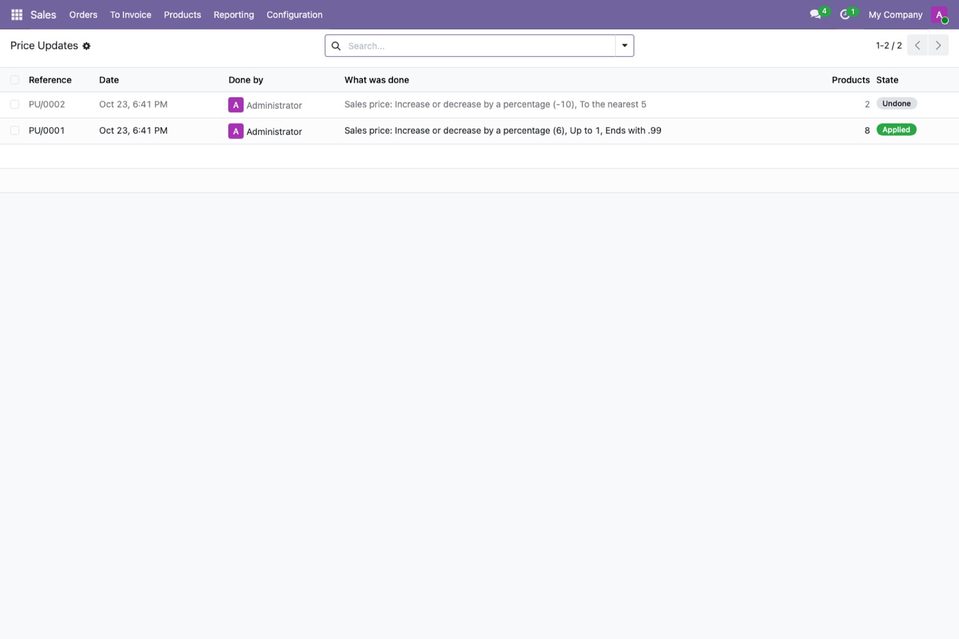Expand the search options dropdown arrow
This screenshot has height=639, width=959.
(624, 45)
